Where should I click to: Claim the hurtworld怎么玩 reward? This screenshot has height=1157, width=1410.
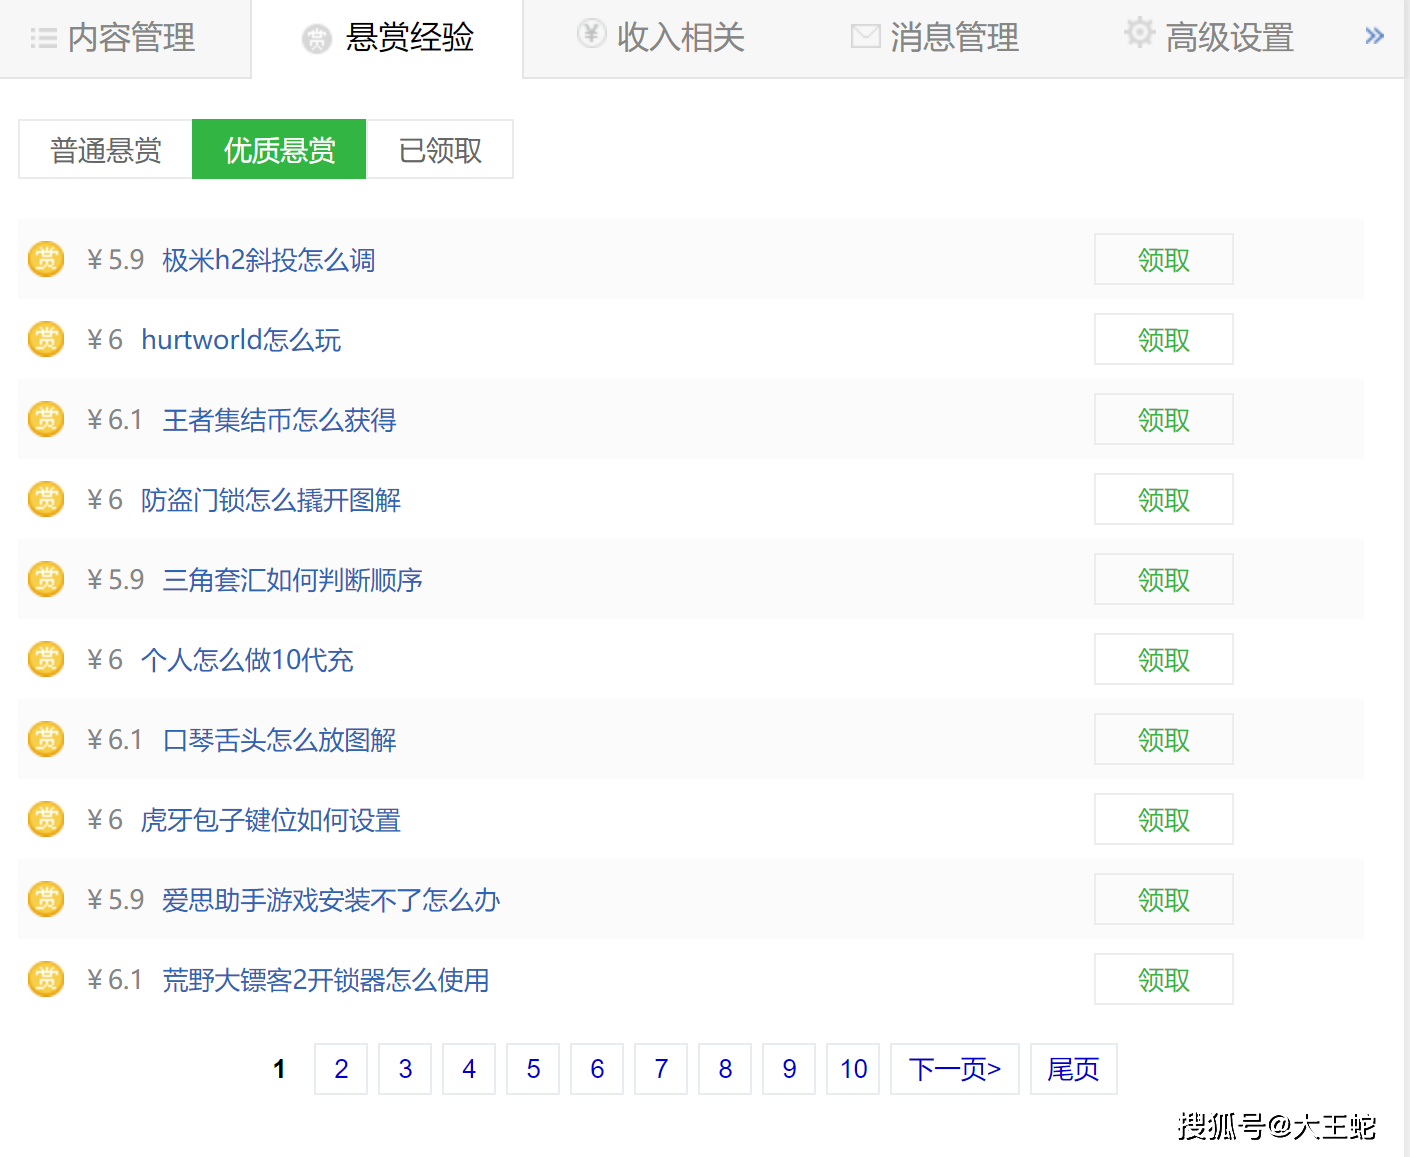click(x=1164, y=340)
